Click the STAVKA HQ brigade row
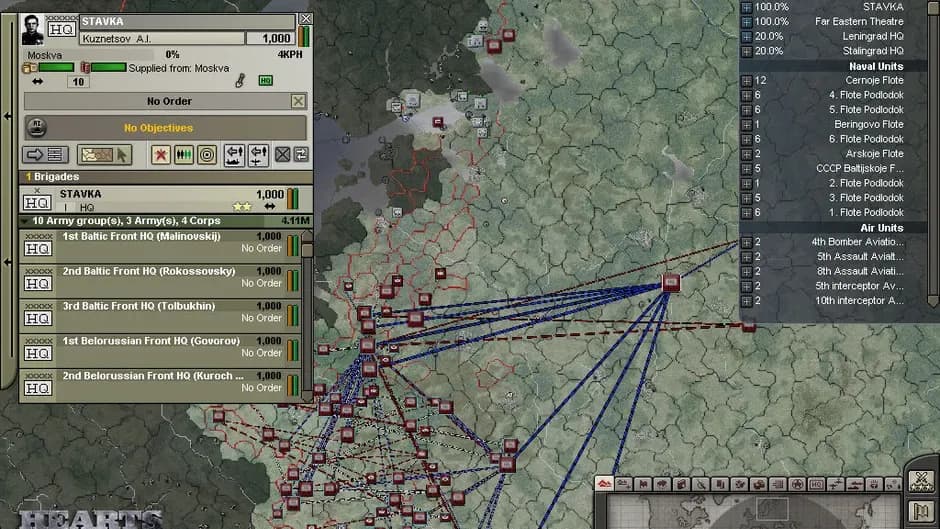Screen dimensions: 940x529 (165, 200)
